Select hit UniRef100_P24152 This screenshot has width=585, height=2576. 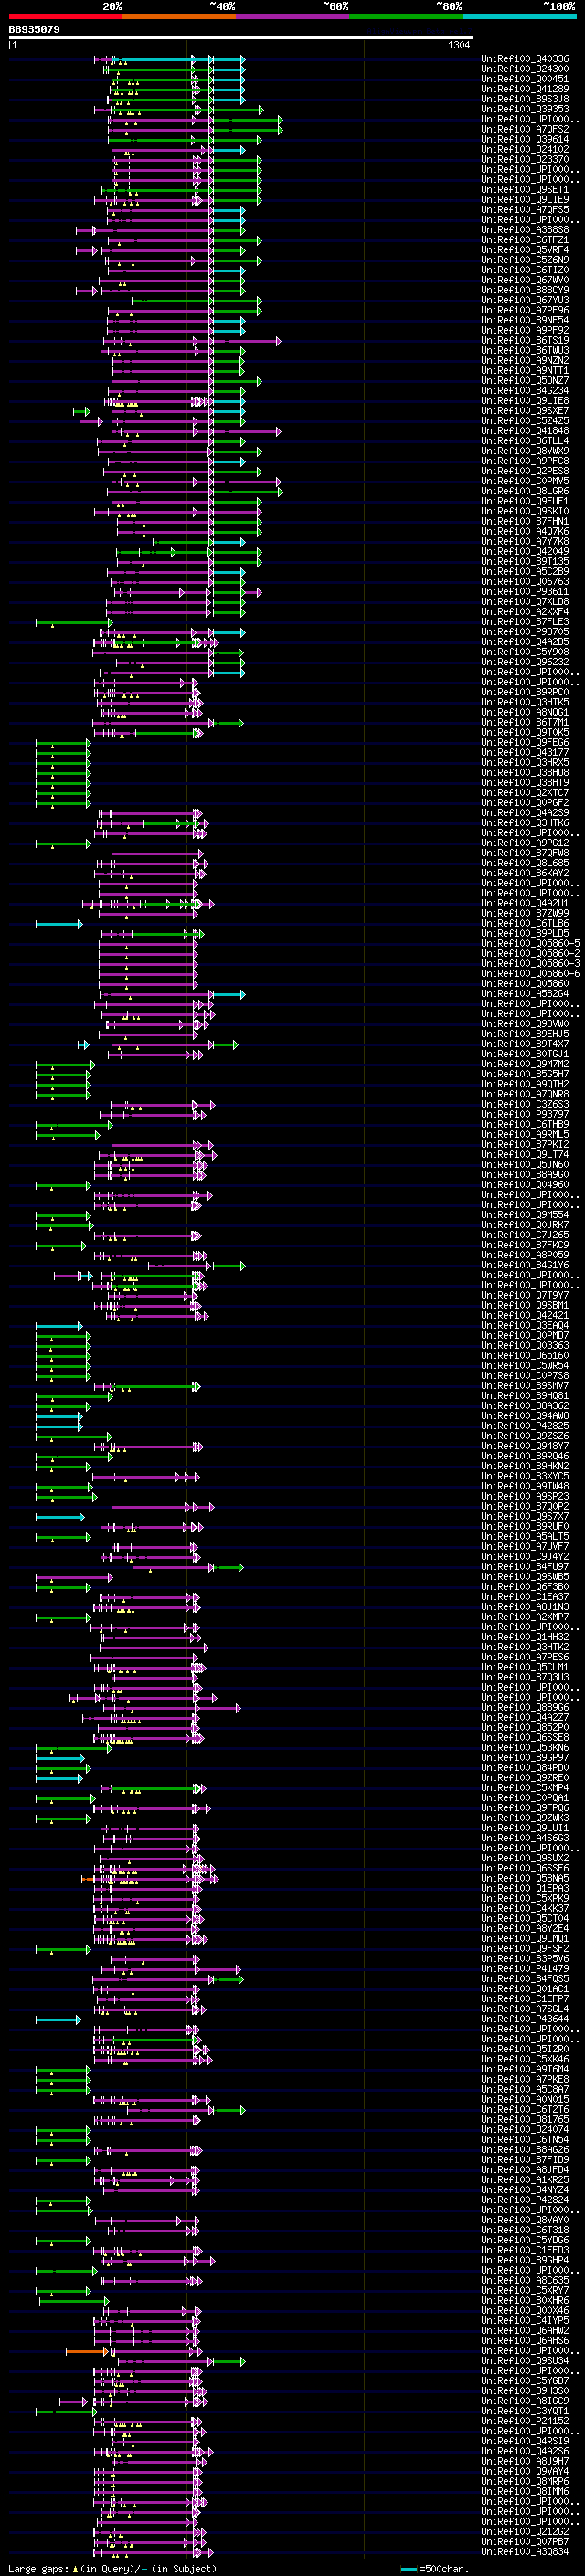pos(525,2421)
